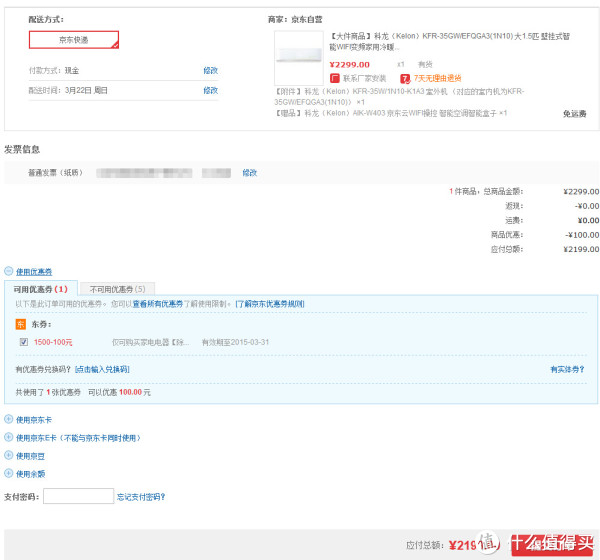Click the ¥2299.00 red product price
Viewport: 600px width, 560px height.
click(x=349, y=65)
